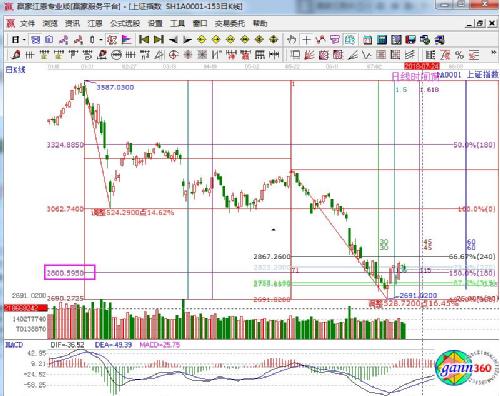
Task: Open the 文件 menu
Action: coord(27,23)
